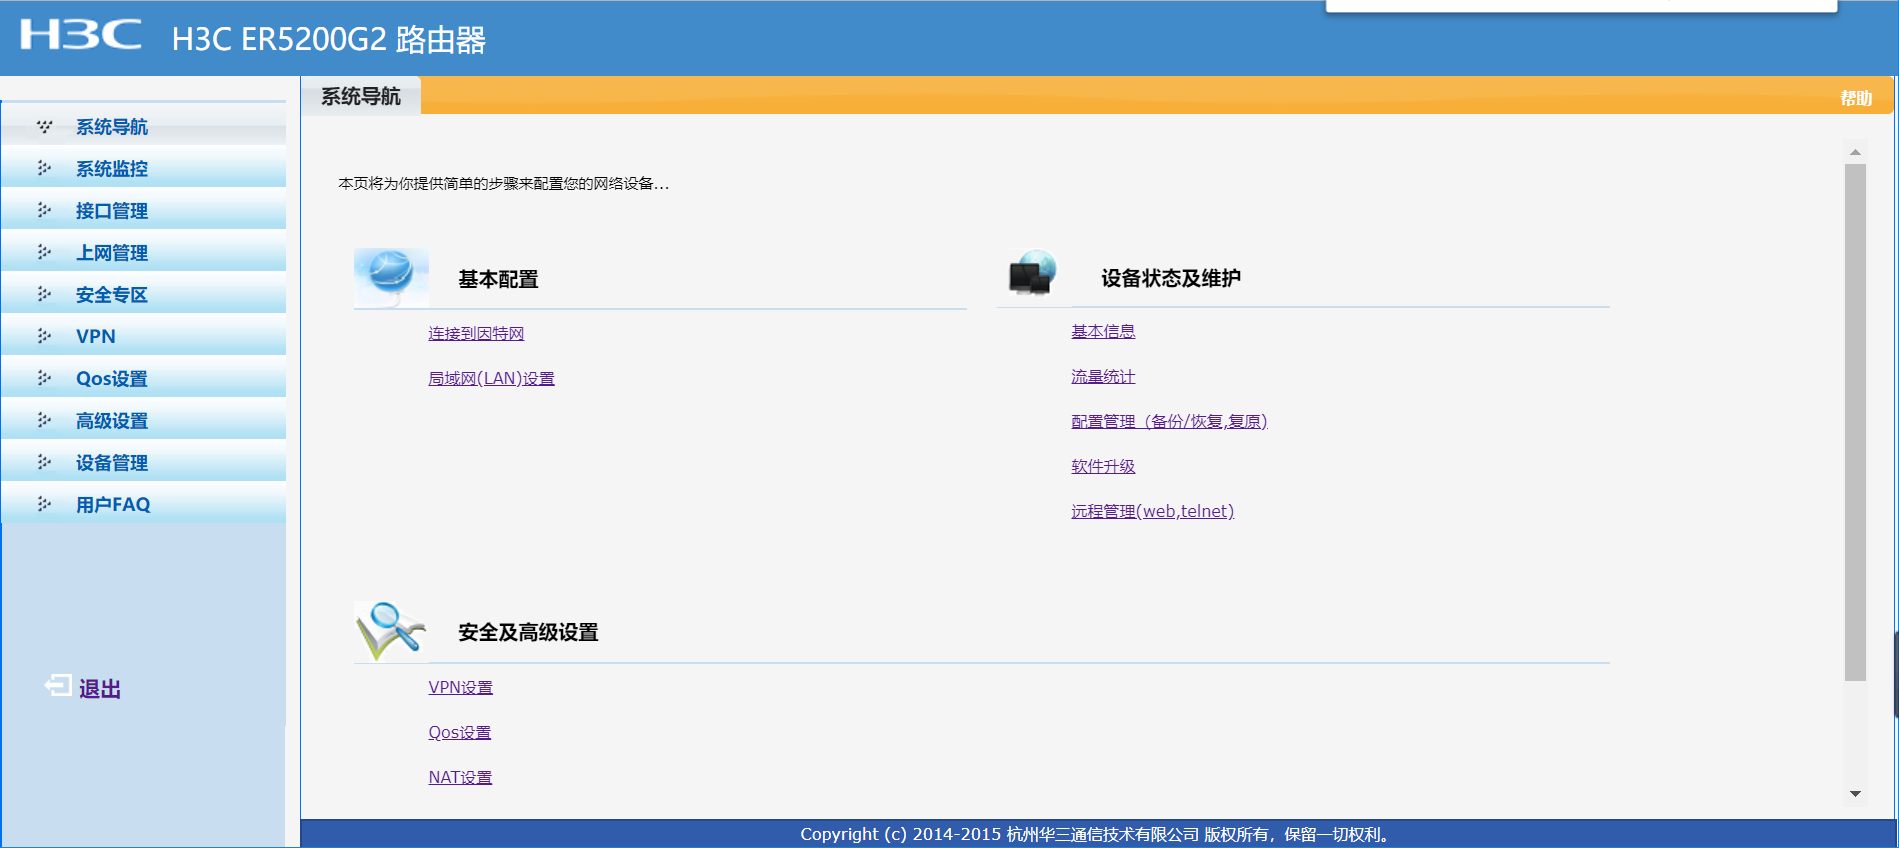Go to 安全专区 sidebar menu
Screen dimensions: 1899x848
[112, 295]
